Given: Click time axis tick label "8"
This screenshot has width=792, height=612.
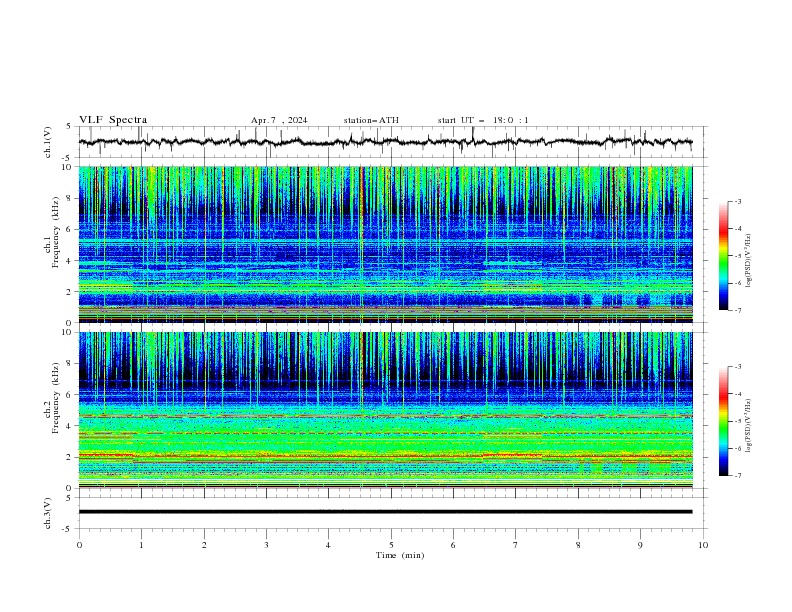Looking at the screenshot, I should tap(578, 545).
